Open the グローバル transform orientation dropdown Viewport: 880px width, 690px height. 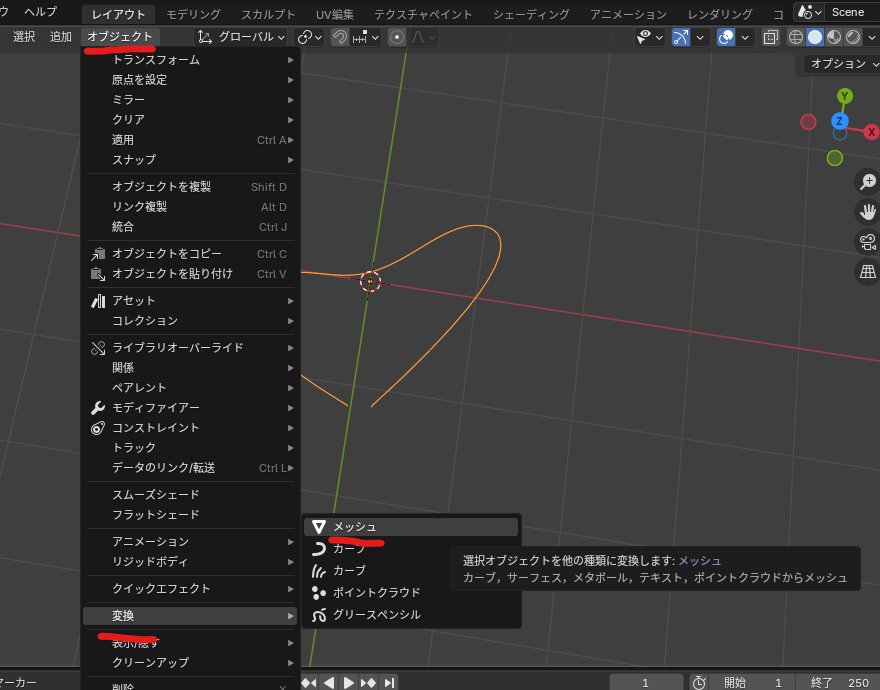(x=242, y=37)
